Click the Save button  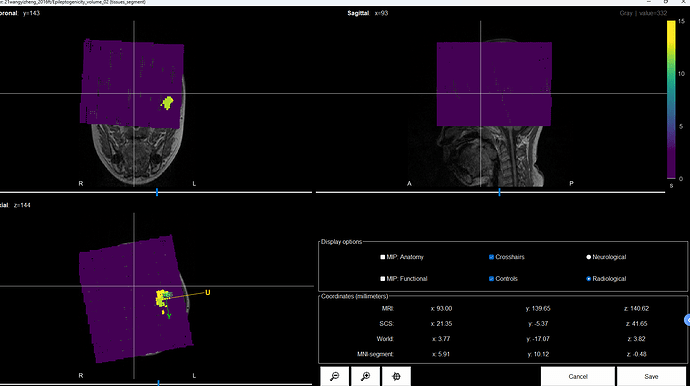click(x=651, y=376)
